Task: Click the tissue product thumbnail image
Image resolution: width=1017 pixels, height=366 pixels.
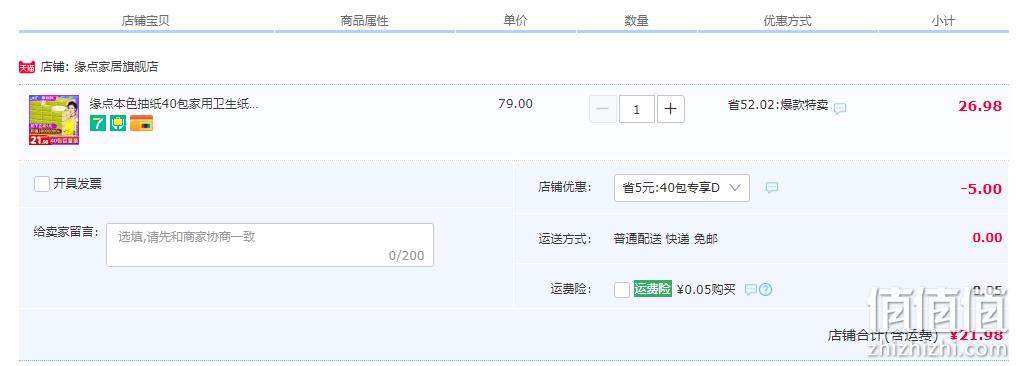Action: (54, 120)
